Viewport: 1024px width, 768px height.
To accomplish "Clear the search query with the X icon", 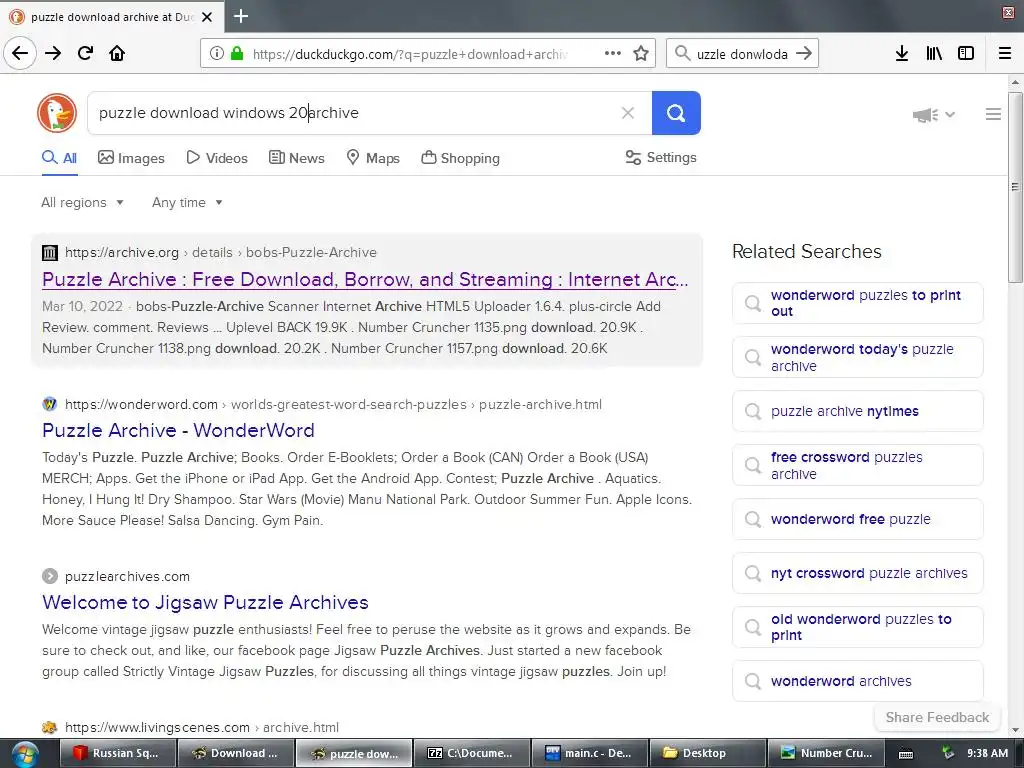I will point(628,113).
